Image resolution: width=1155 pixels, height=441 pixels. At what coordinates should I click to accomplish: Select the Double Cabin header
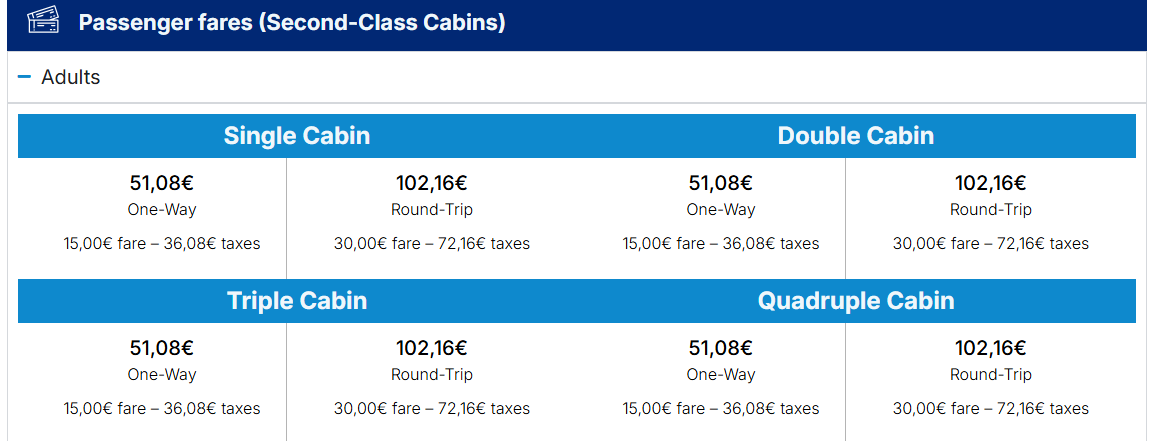(x=856, y=136)
